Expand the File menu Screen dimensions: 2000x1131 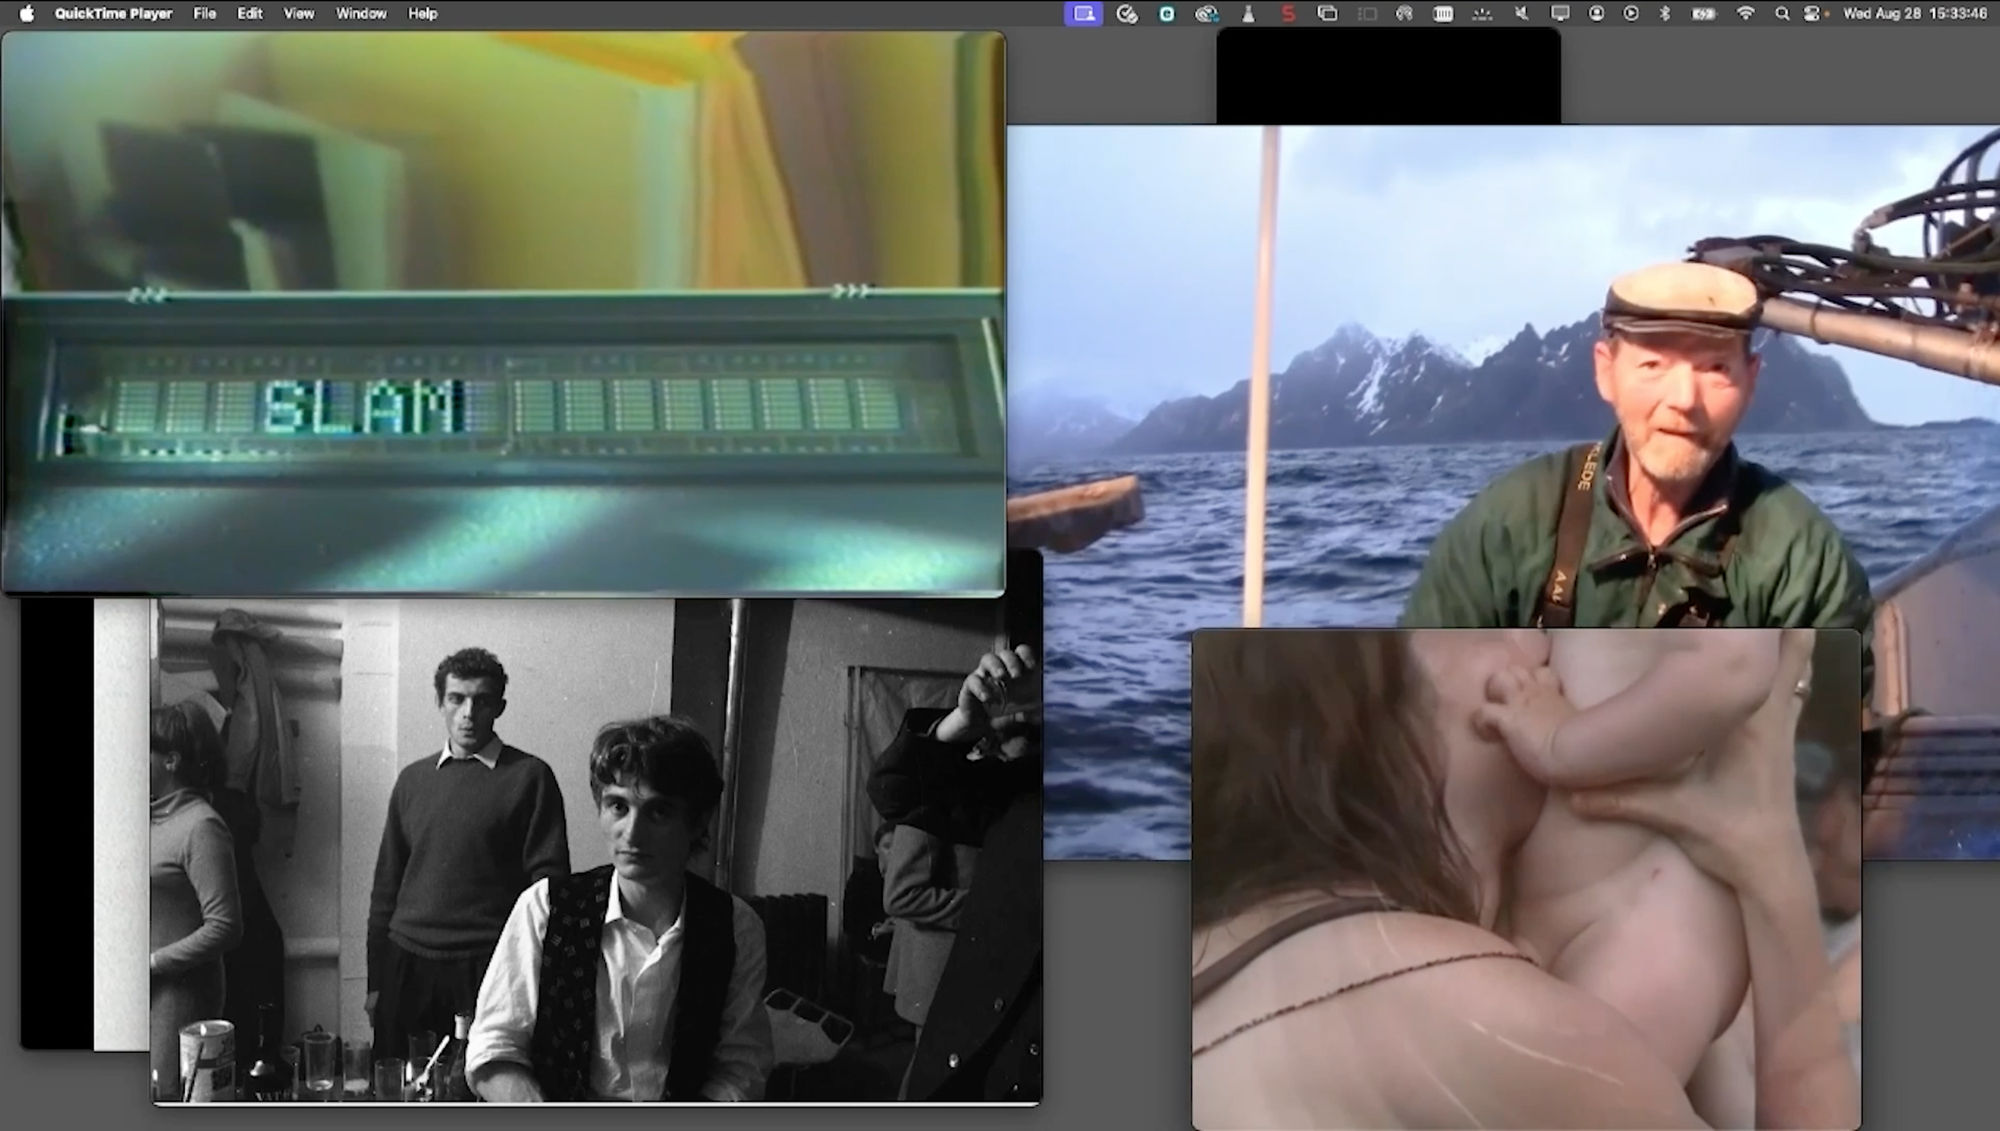click(205, 13)
